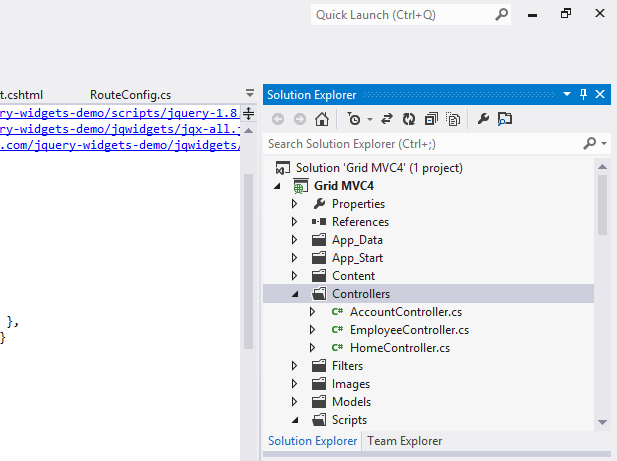Click the Search Solution Explorer field
Image resolution: width=617 pixels, height=461 pixels.
[425, 144]
